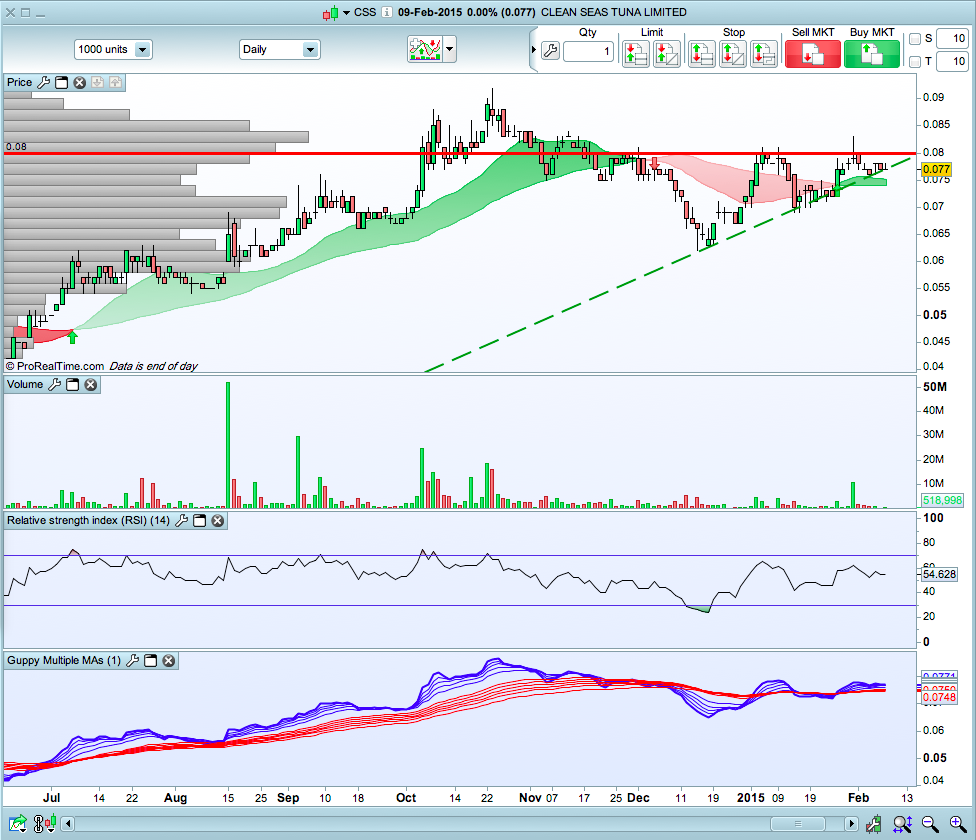
Task: Click the Qty input field
Action: tap(588, 51)
